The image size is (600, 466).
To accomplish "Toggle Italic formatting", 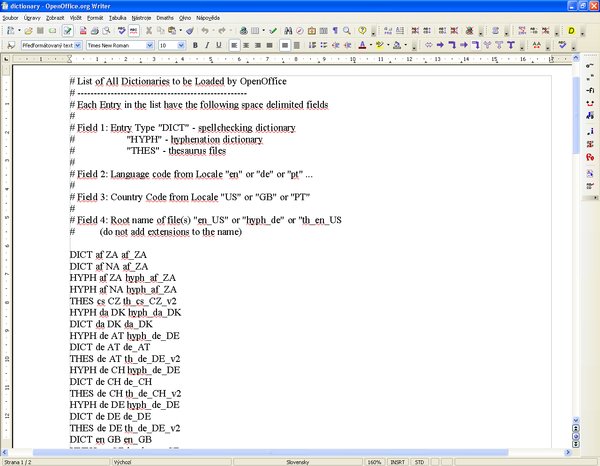I will [x=207, y=45].
